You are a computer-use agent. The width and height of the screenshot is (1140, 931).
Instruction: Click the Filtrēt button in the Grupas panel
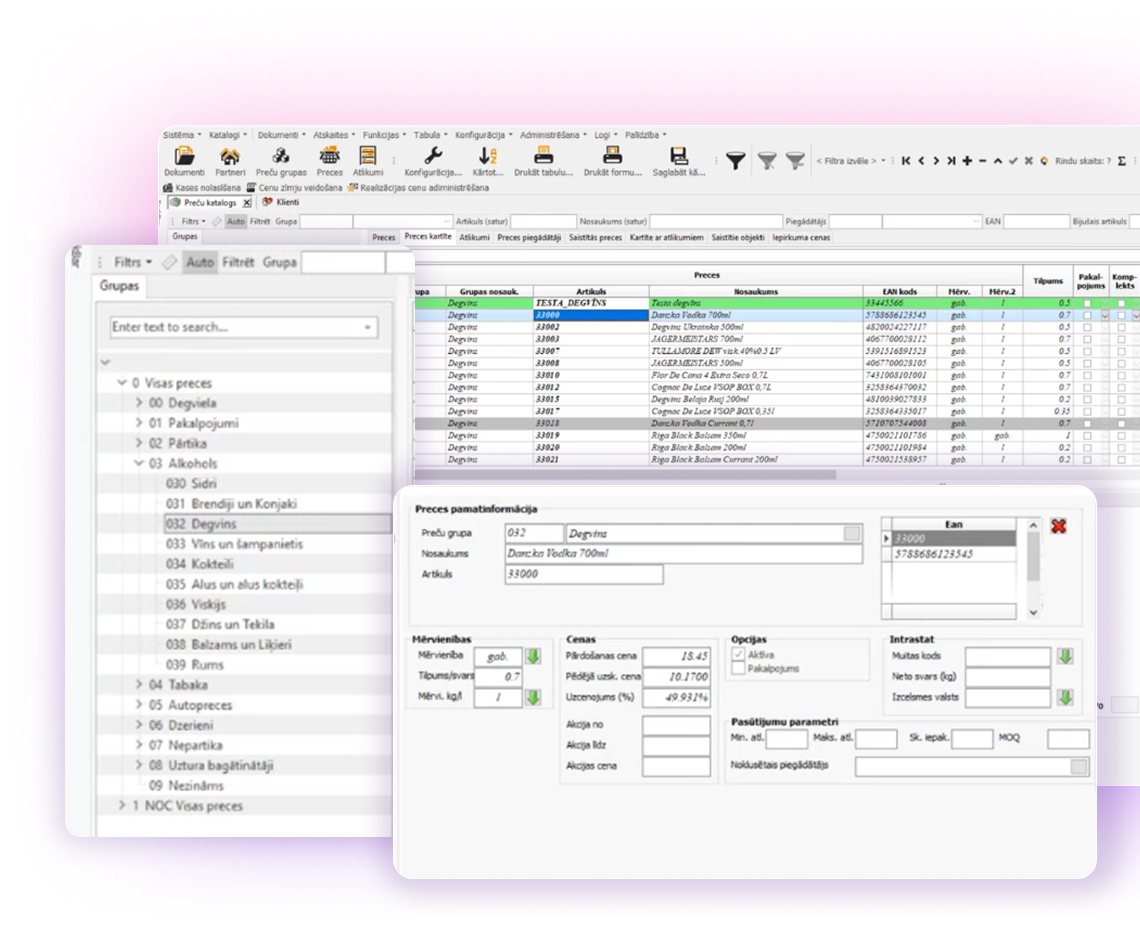coord(238,263)
